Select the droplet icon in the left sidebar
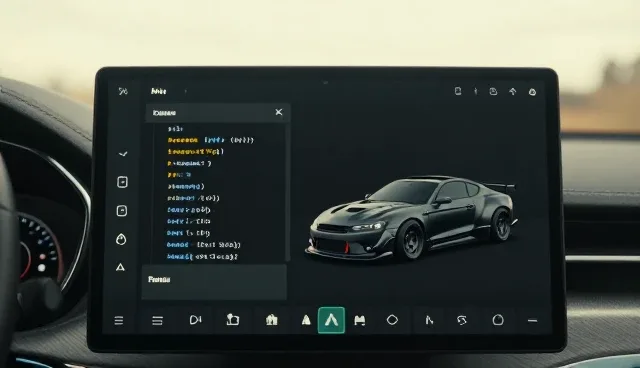 point(121,239)
